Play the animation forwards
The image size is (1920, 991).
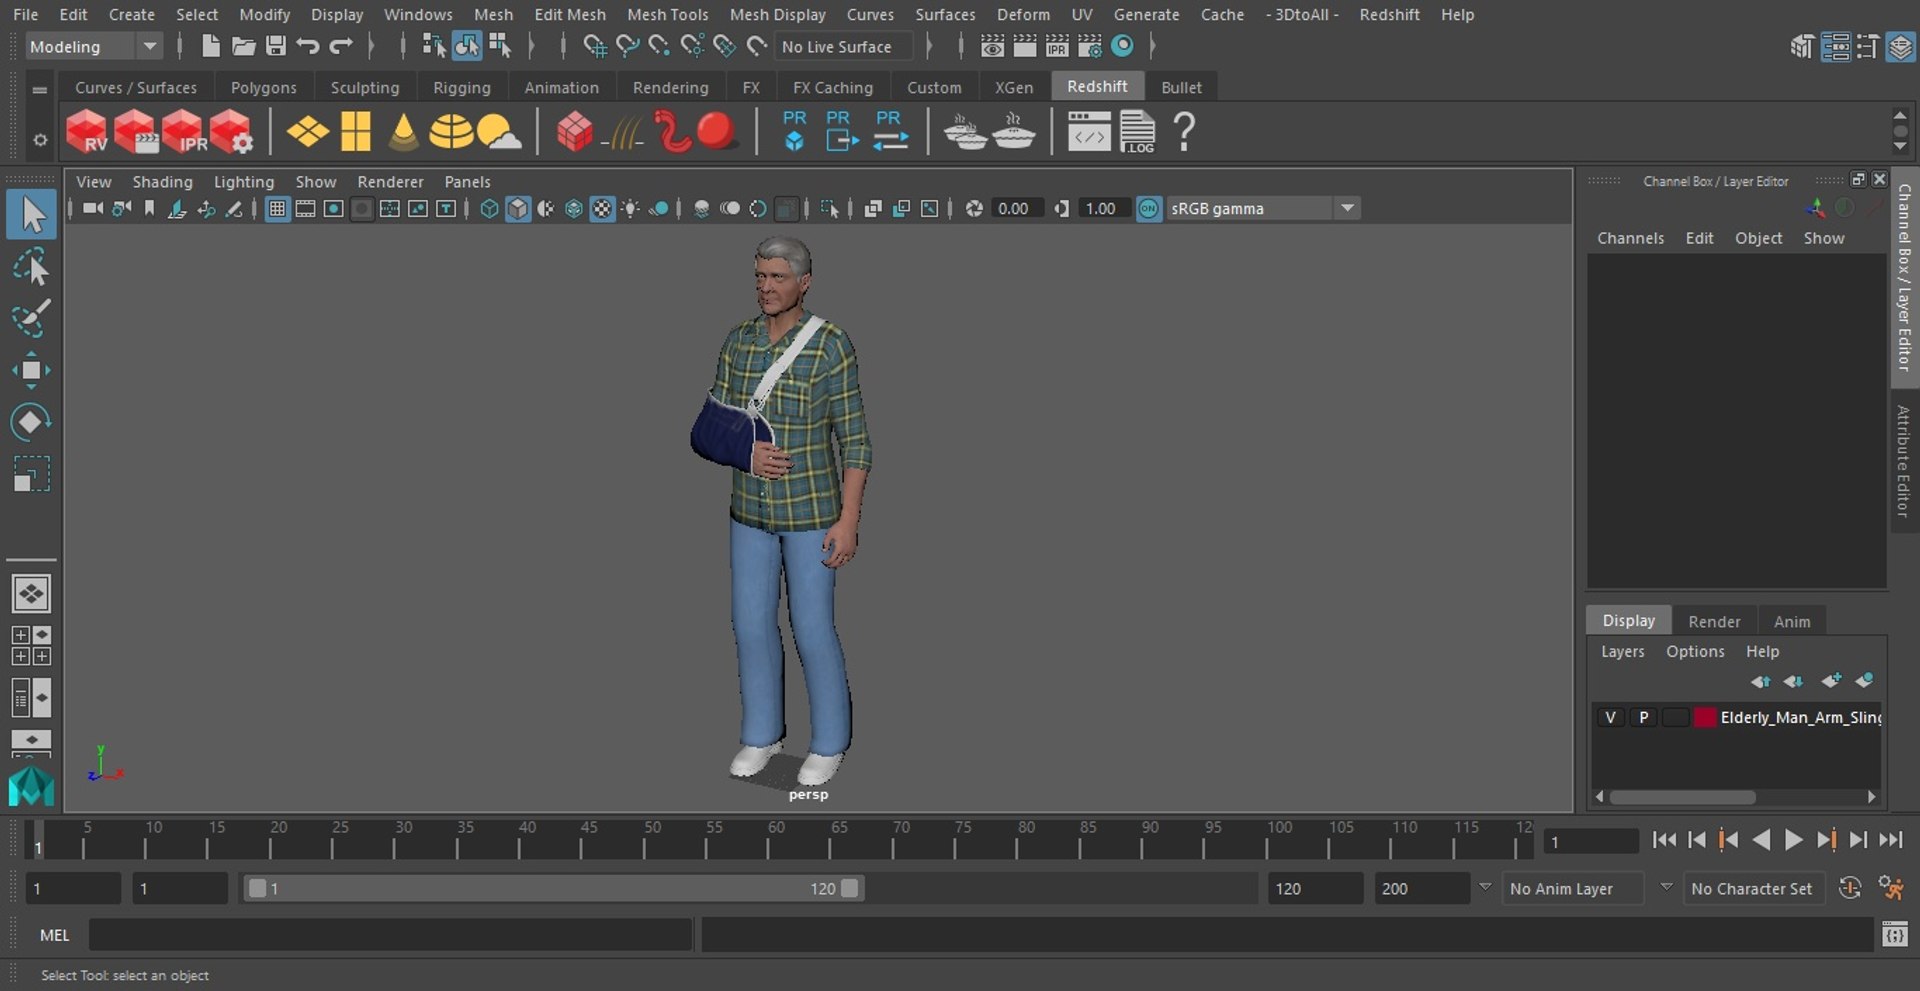point(1794,840)
